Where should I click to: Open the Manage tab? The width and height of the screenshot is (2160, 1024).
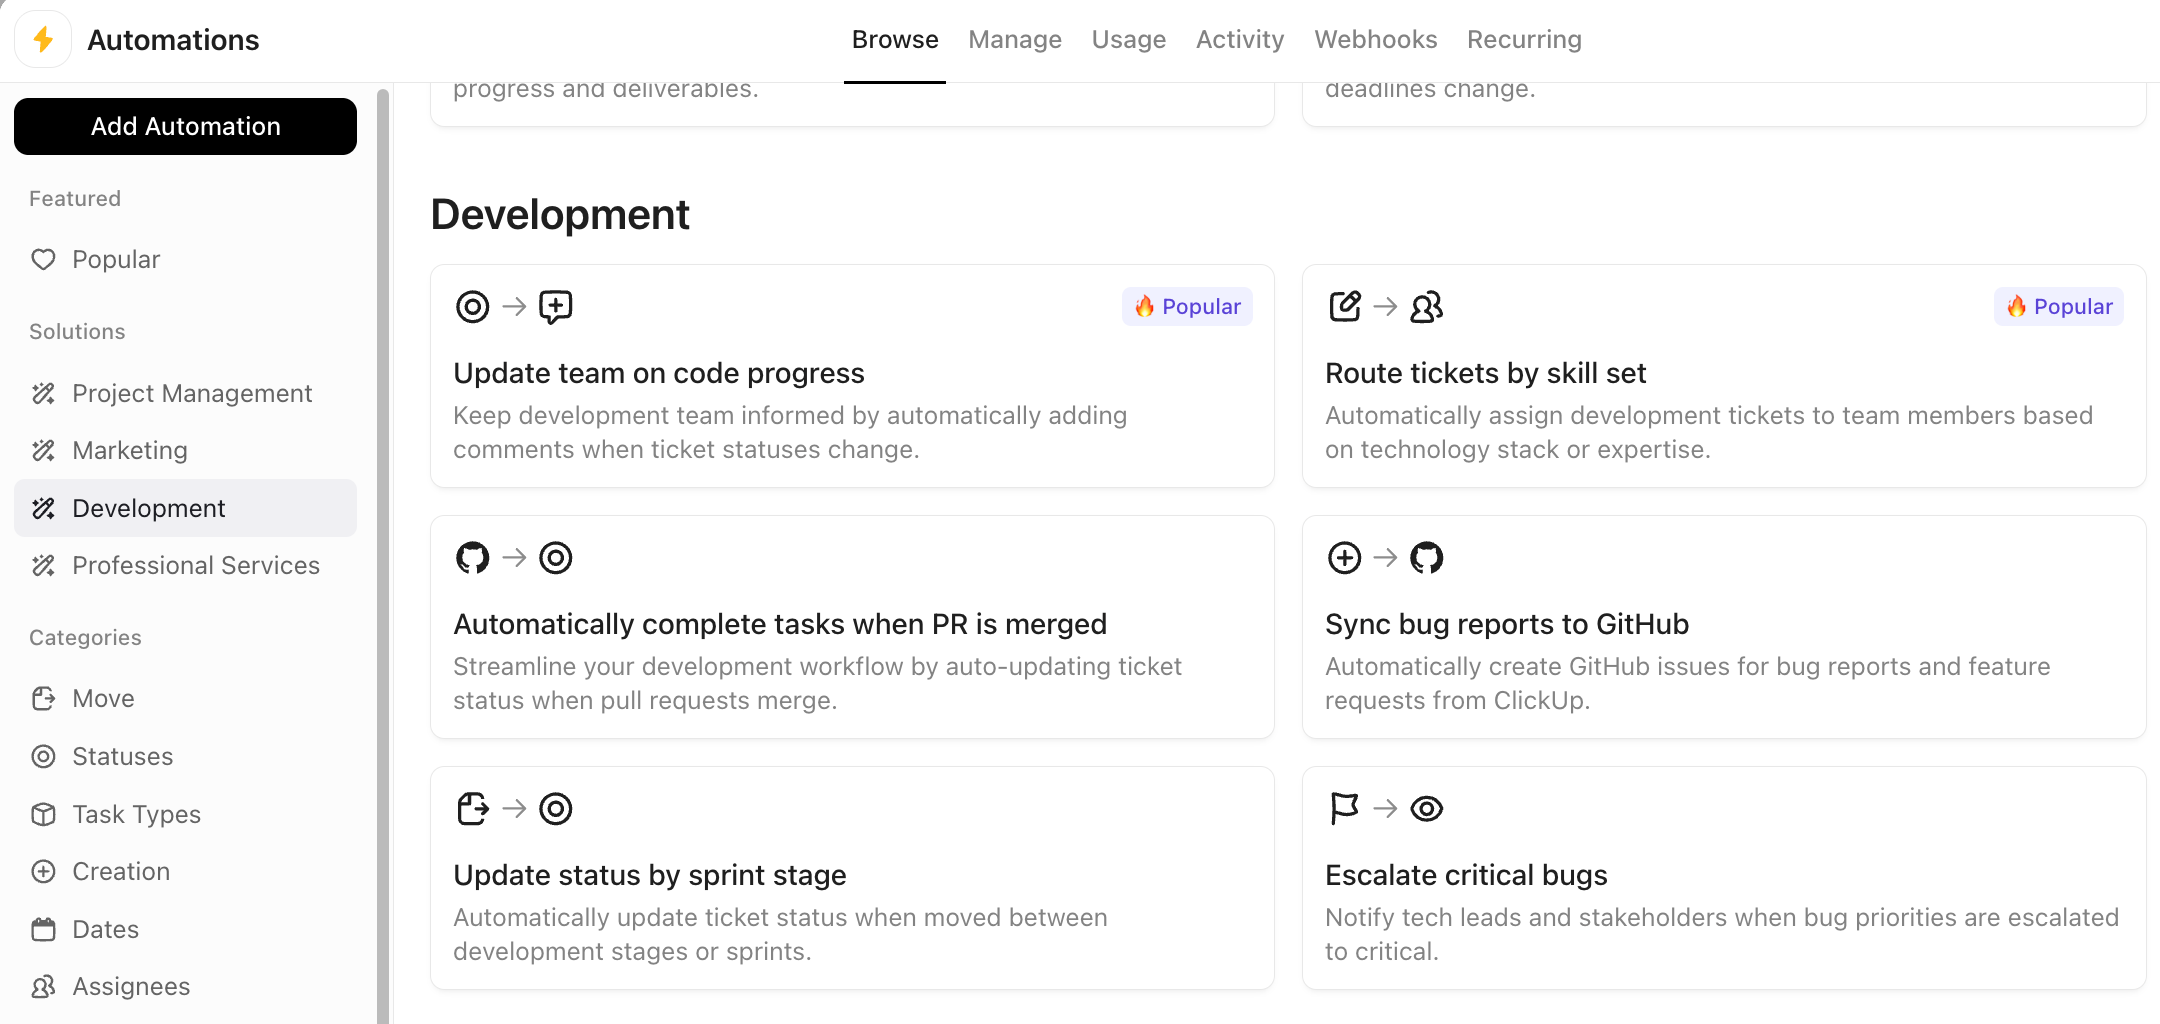coord(1014,39)
